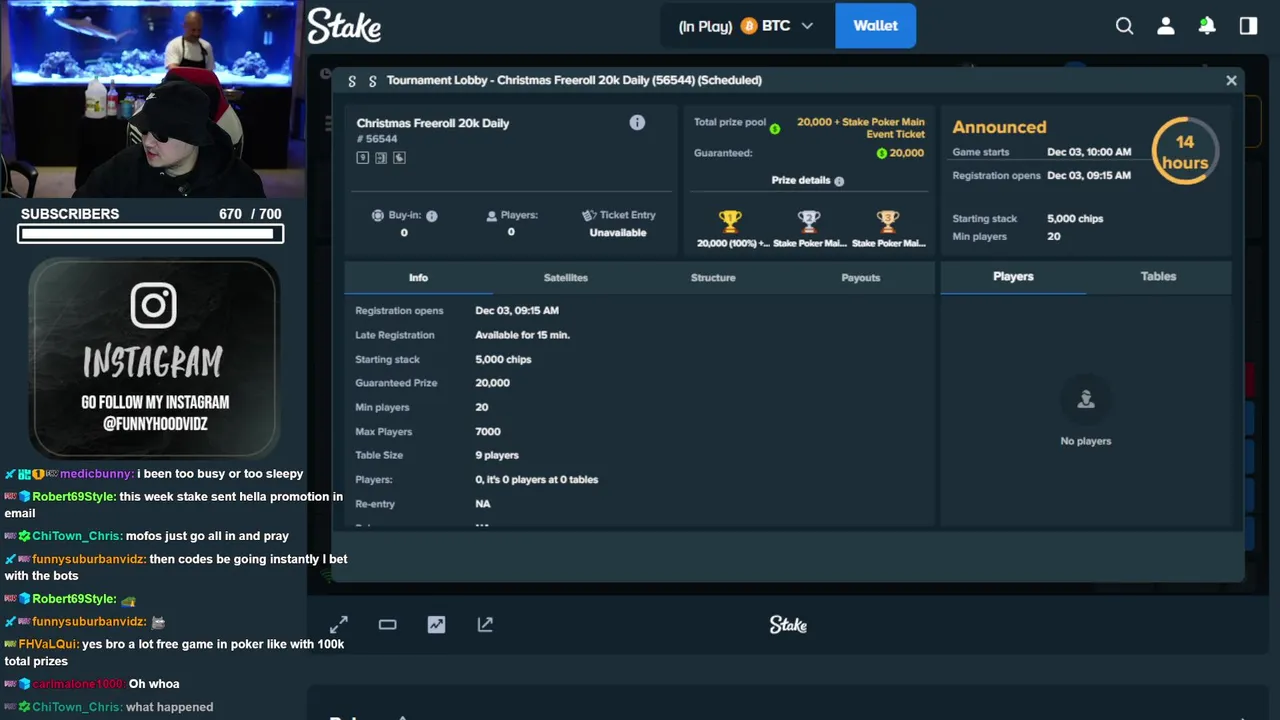Open the Wallet
Screen dimensions: 1280x720
[x=875, y=26]
